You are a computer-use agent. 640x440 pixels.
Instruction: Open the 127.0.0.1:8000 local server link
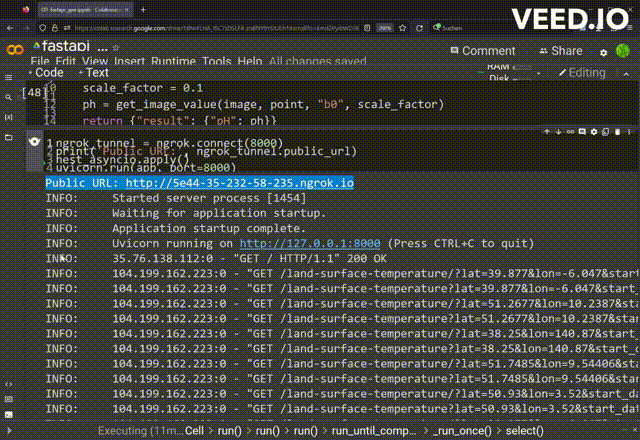pos(296,243)
